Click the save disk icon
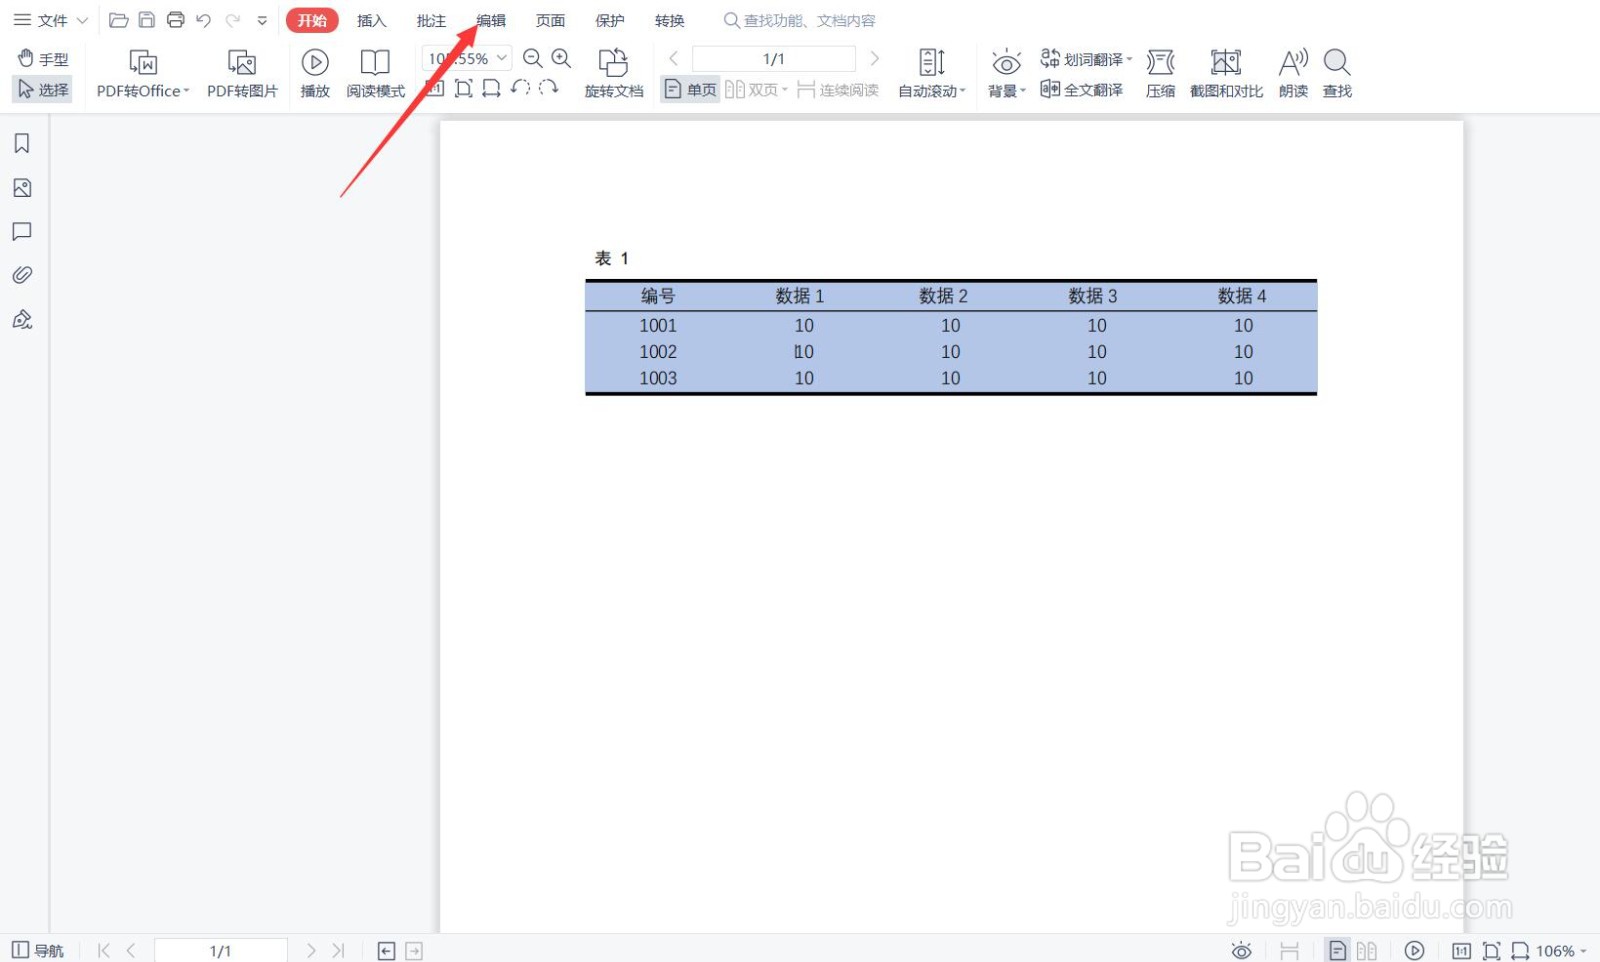The image size is (1600, 962). 147,20
